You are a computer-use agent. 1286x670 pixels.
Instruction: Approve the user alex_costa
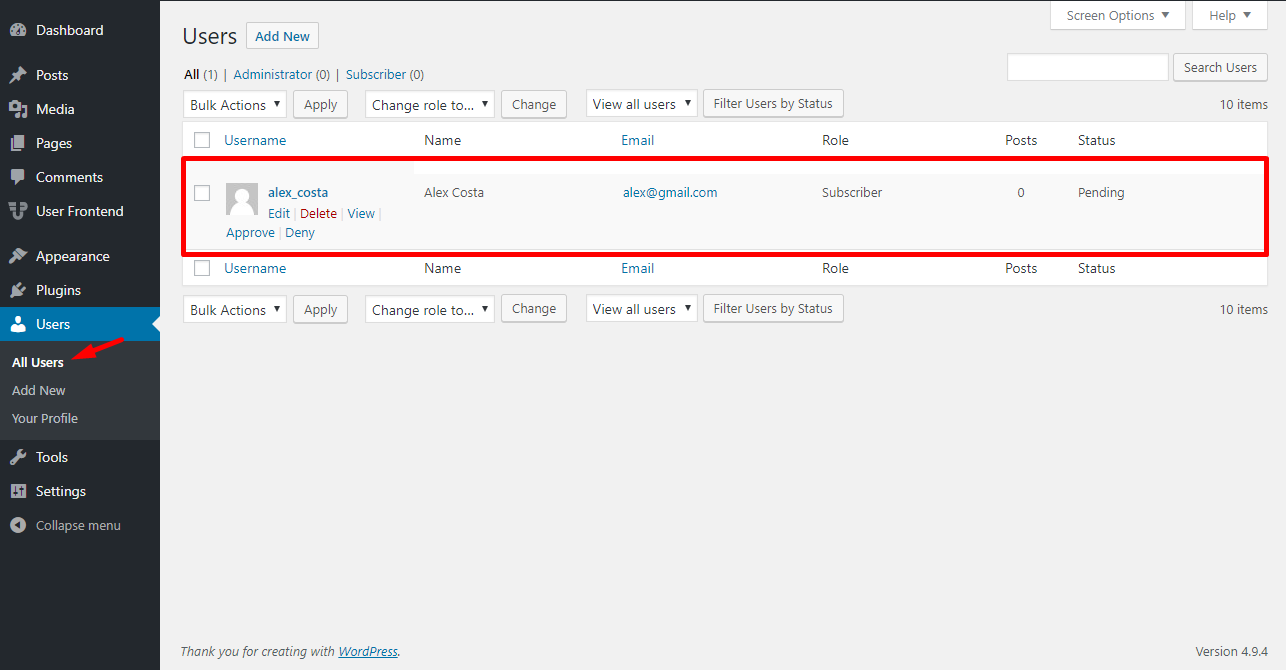250,232
